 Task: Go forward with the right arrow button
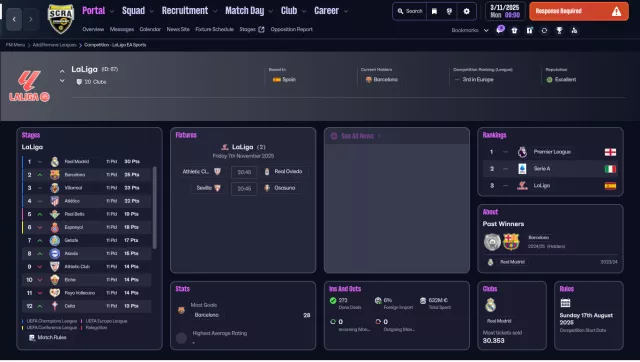pos(31,19)
